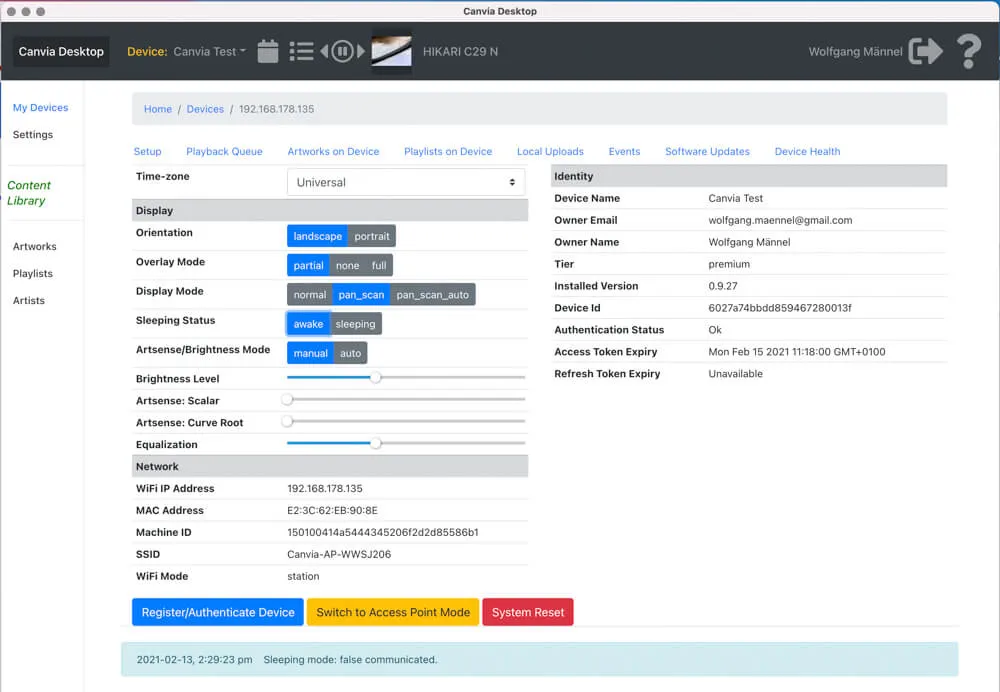1000x692 pixels.
Task: Click the Equalization slider handle
Action: coord(376,443)
